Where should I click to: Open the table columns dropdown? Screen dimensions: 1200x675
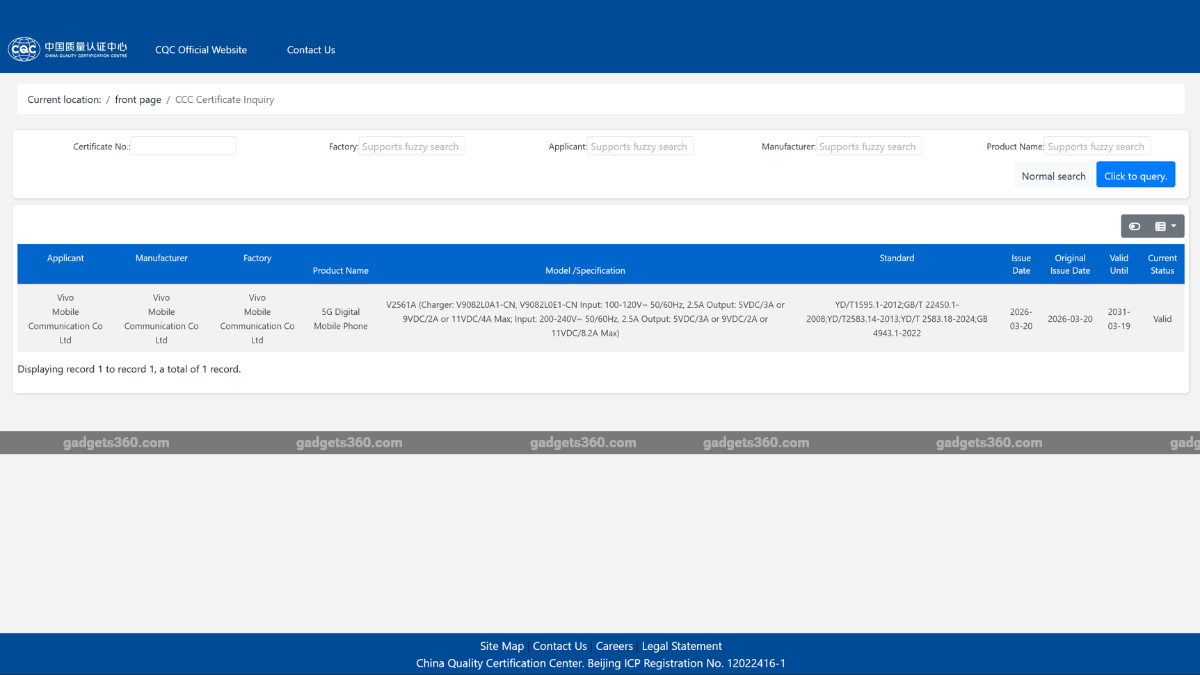1165,226
